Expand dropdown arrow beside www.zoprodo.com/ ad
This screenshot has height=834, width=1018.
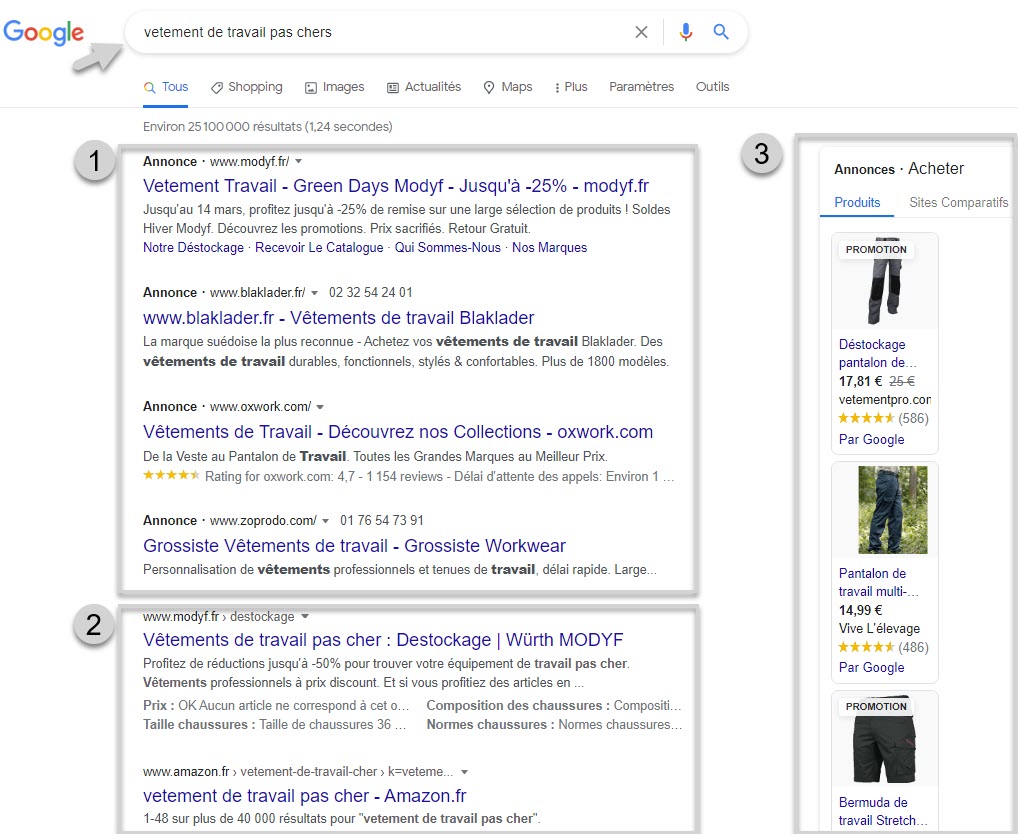click(x=325, y=521)
